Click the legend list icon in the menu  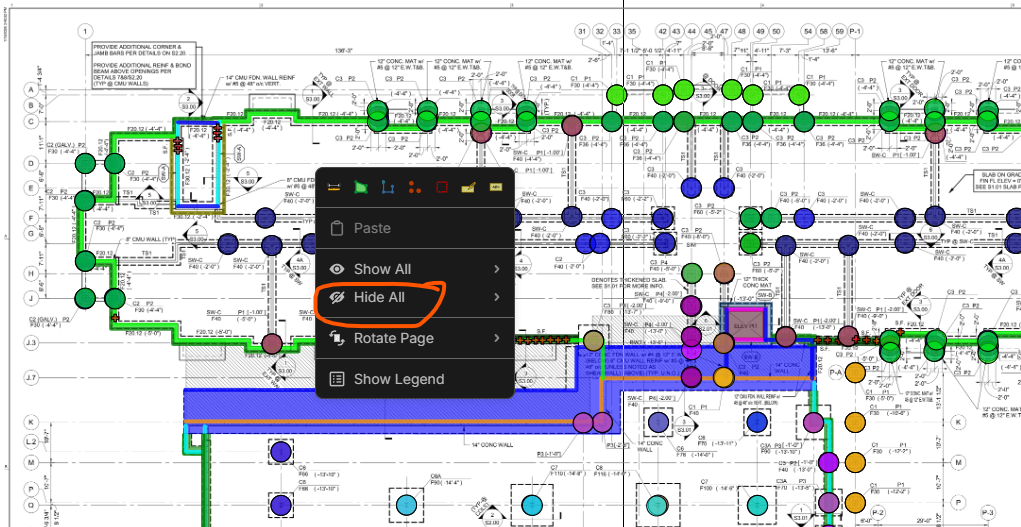337,379
